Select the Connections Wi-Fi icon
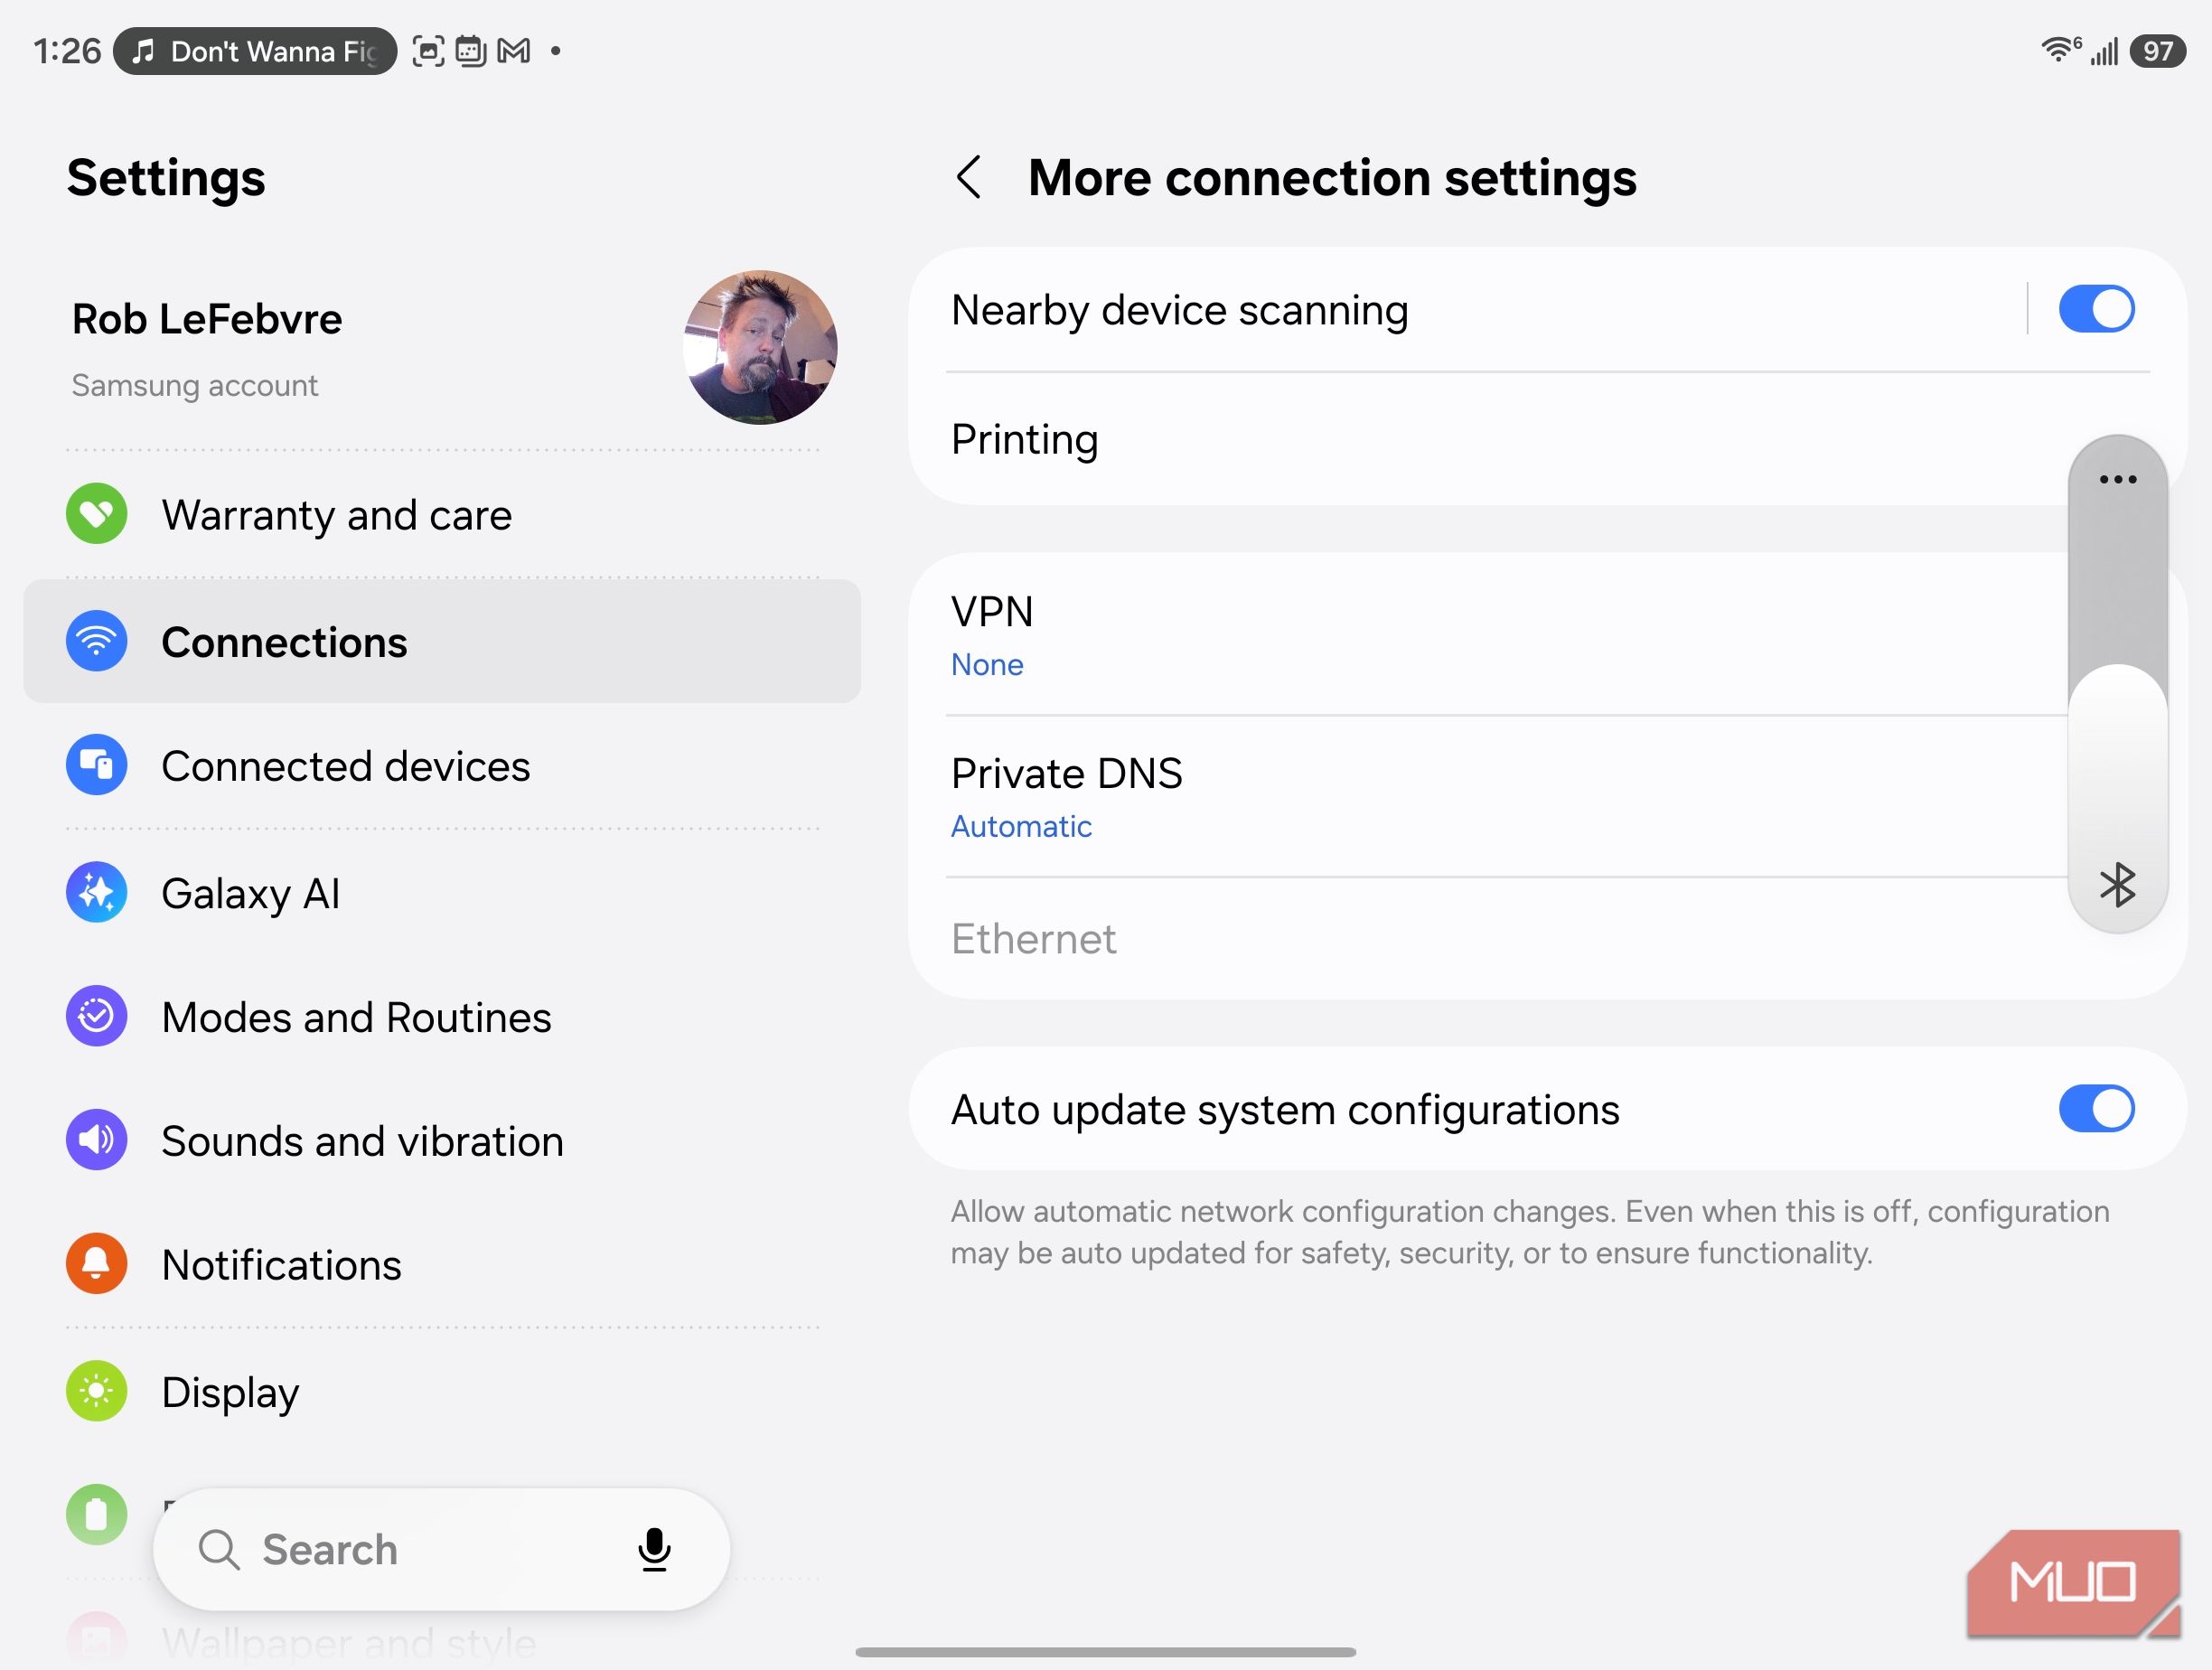The image size is (2212, 1670). tap(96, 641)
